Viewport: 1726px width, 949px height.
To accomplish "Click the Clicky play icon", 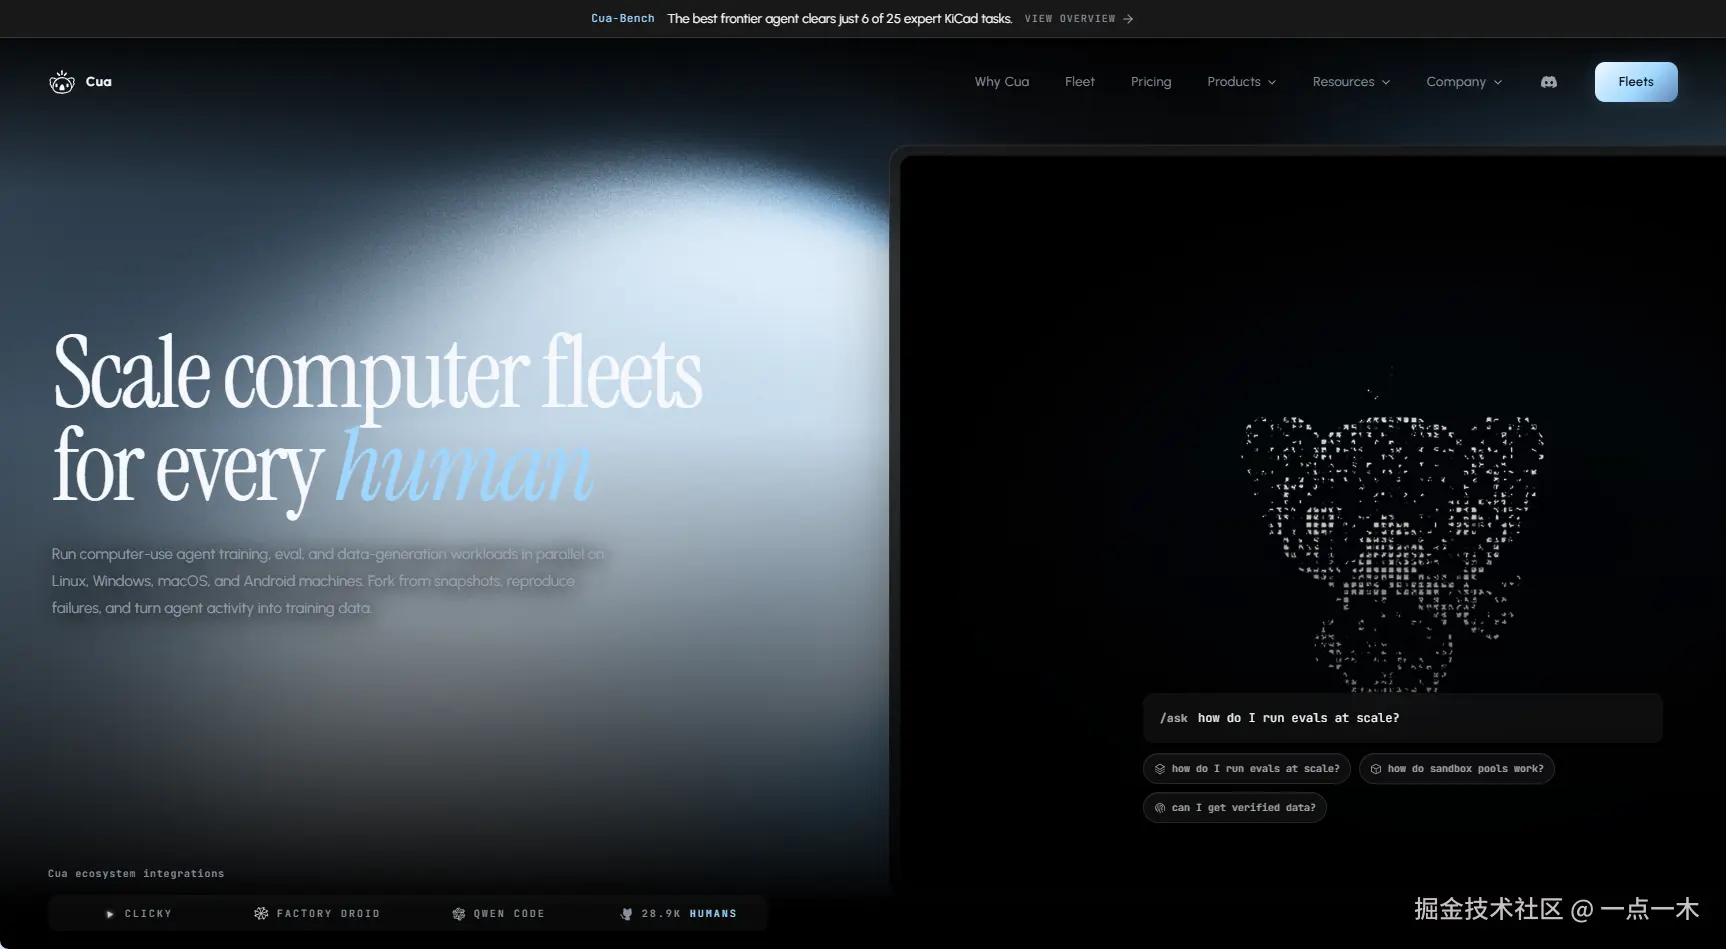I will coord(110,914).
